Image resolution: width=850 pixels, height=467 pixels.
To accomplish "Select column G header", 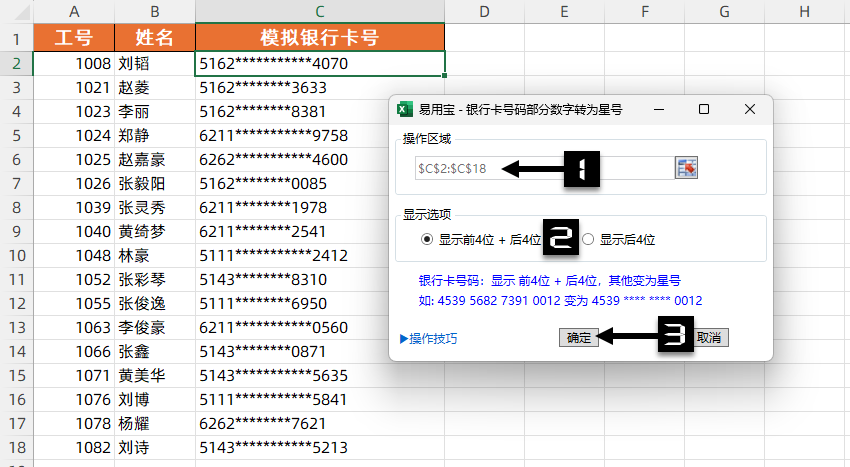I will (724, 11).
